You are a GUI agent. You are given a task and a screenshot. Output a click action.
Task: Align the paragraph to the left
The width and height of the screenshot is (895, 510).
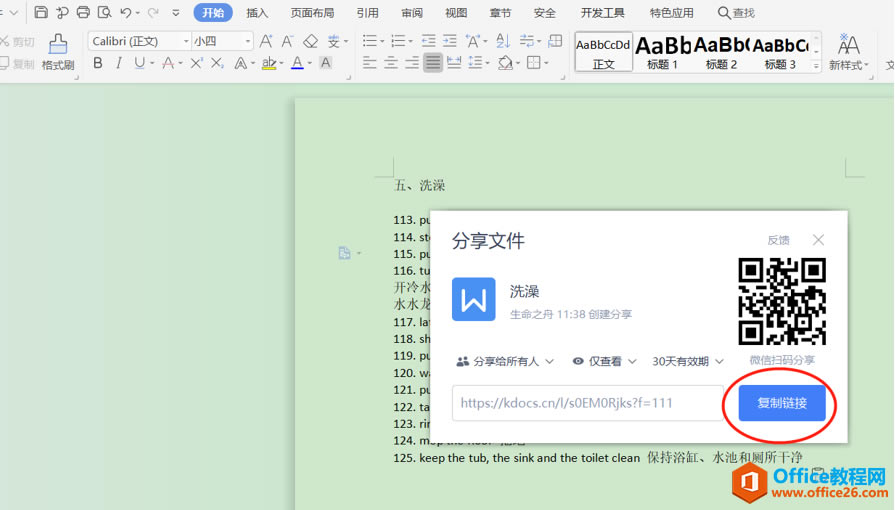click(369, 63)
